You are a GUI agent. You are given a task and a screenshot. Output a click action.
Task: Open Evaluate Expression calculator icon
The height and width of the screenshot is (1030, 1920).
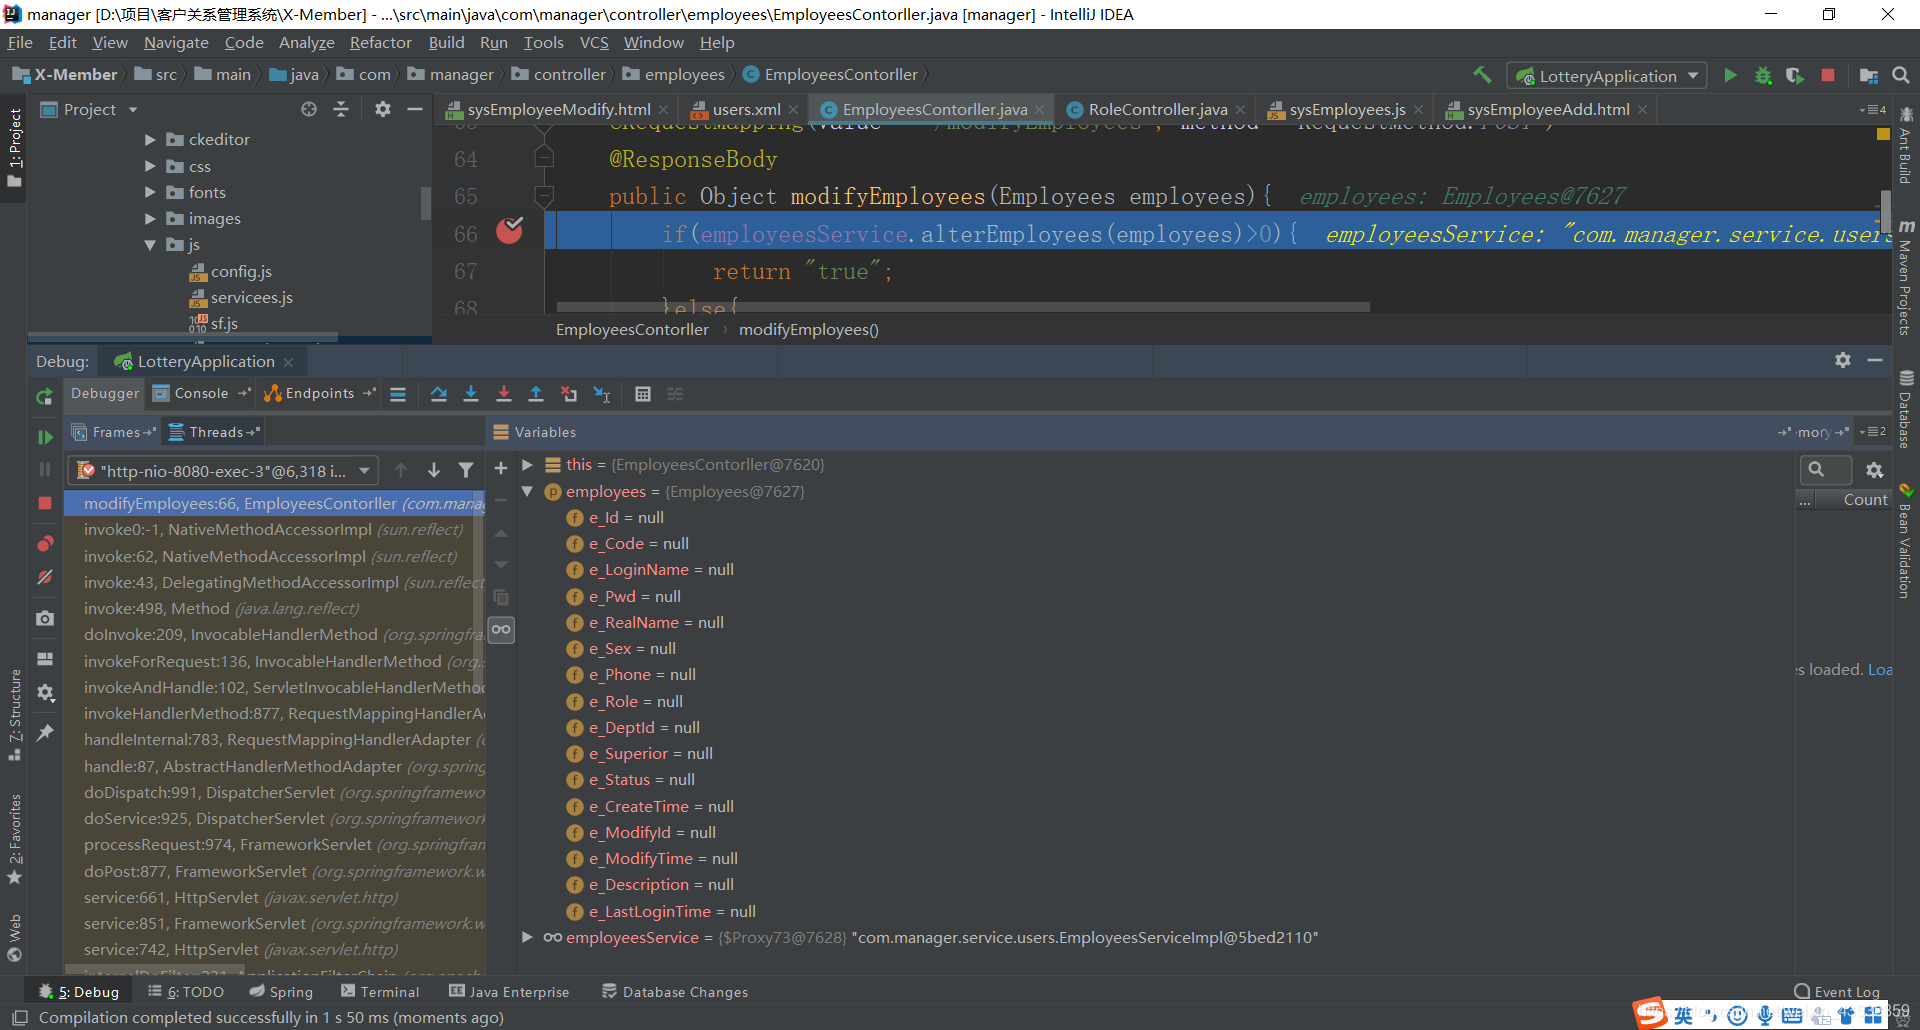(643, 394)
